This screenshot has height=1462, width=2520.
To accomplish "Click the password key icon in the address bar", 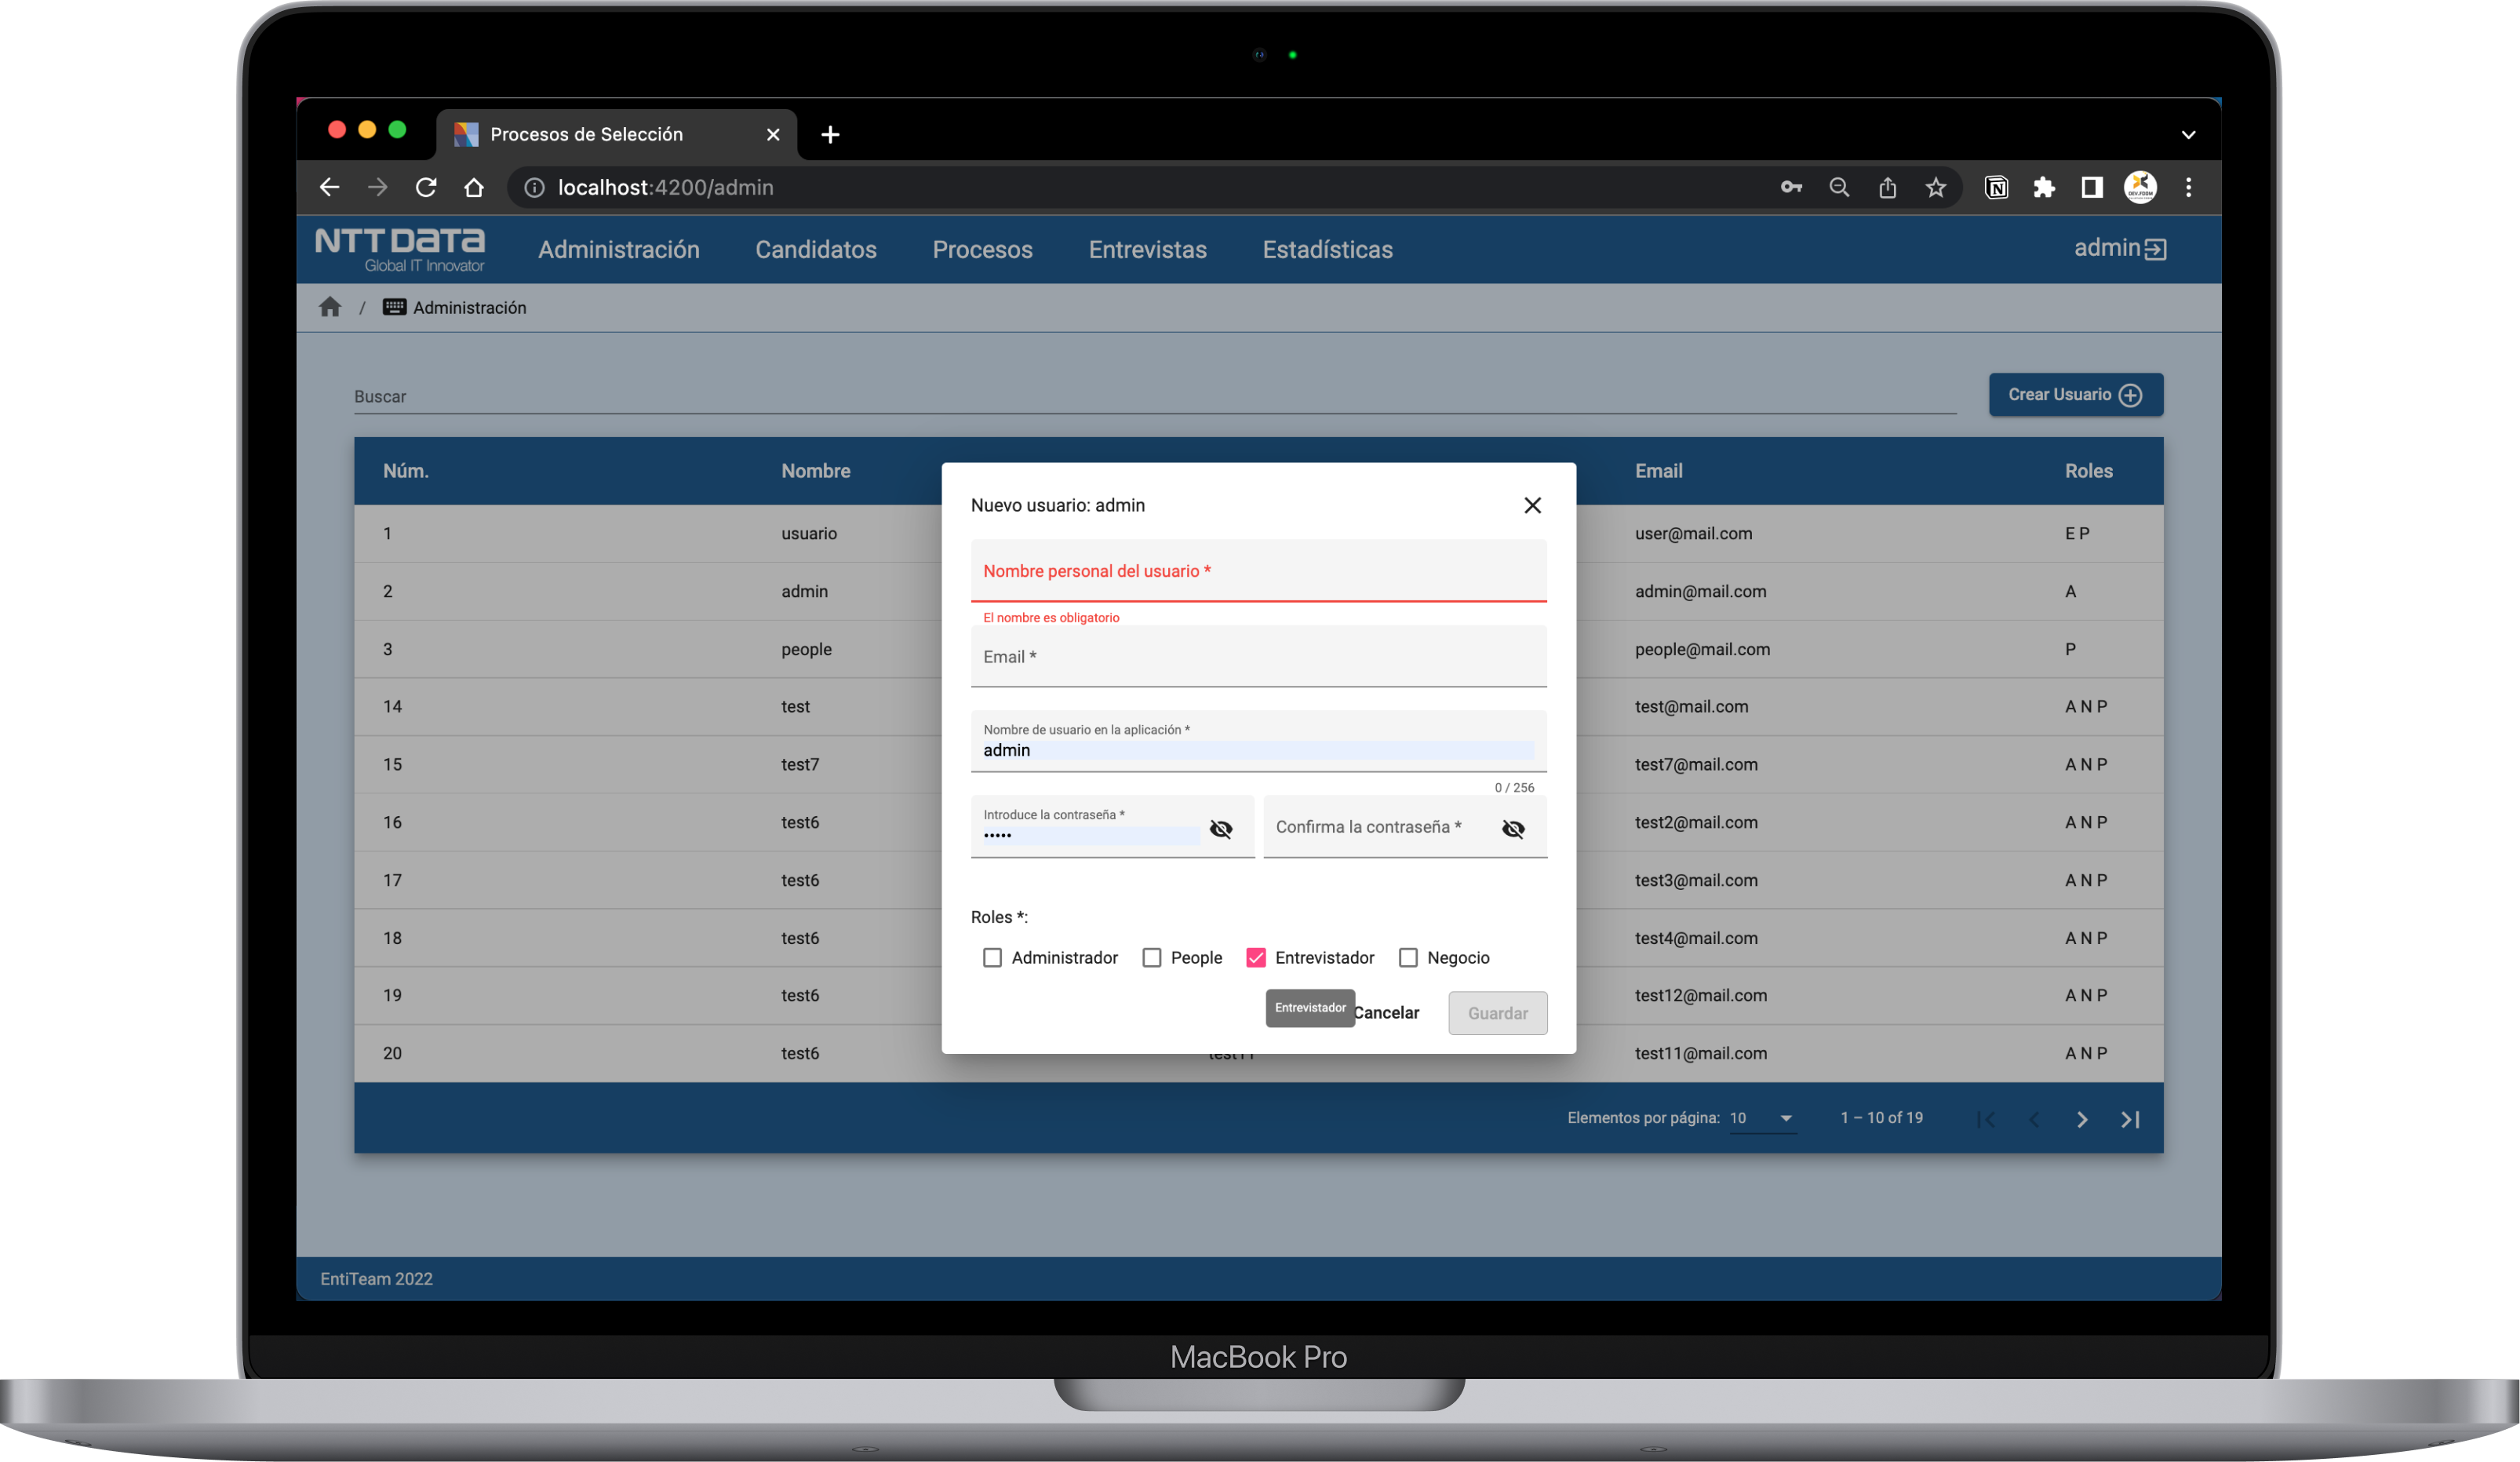I will (x=1791, y=188).
